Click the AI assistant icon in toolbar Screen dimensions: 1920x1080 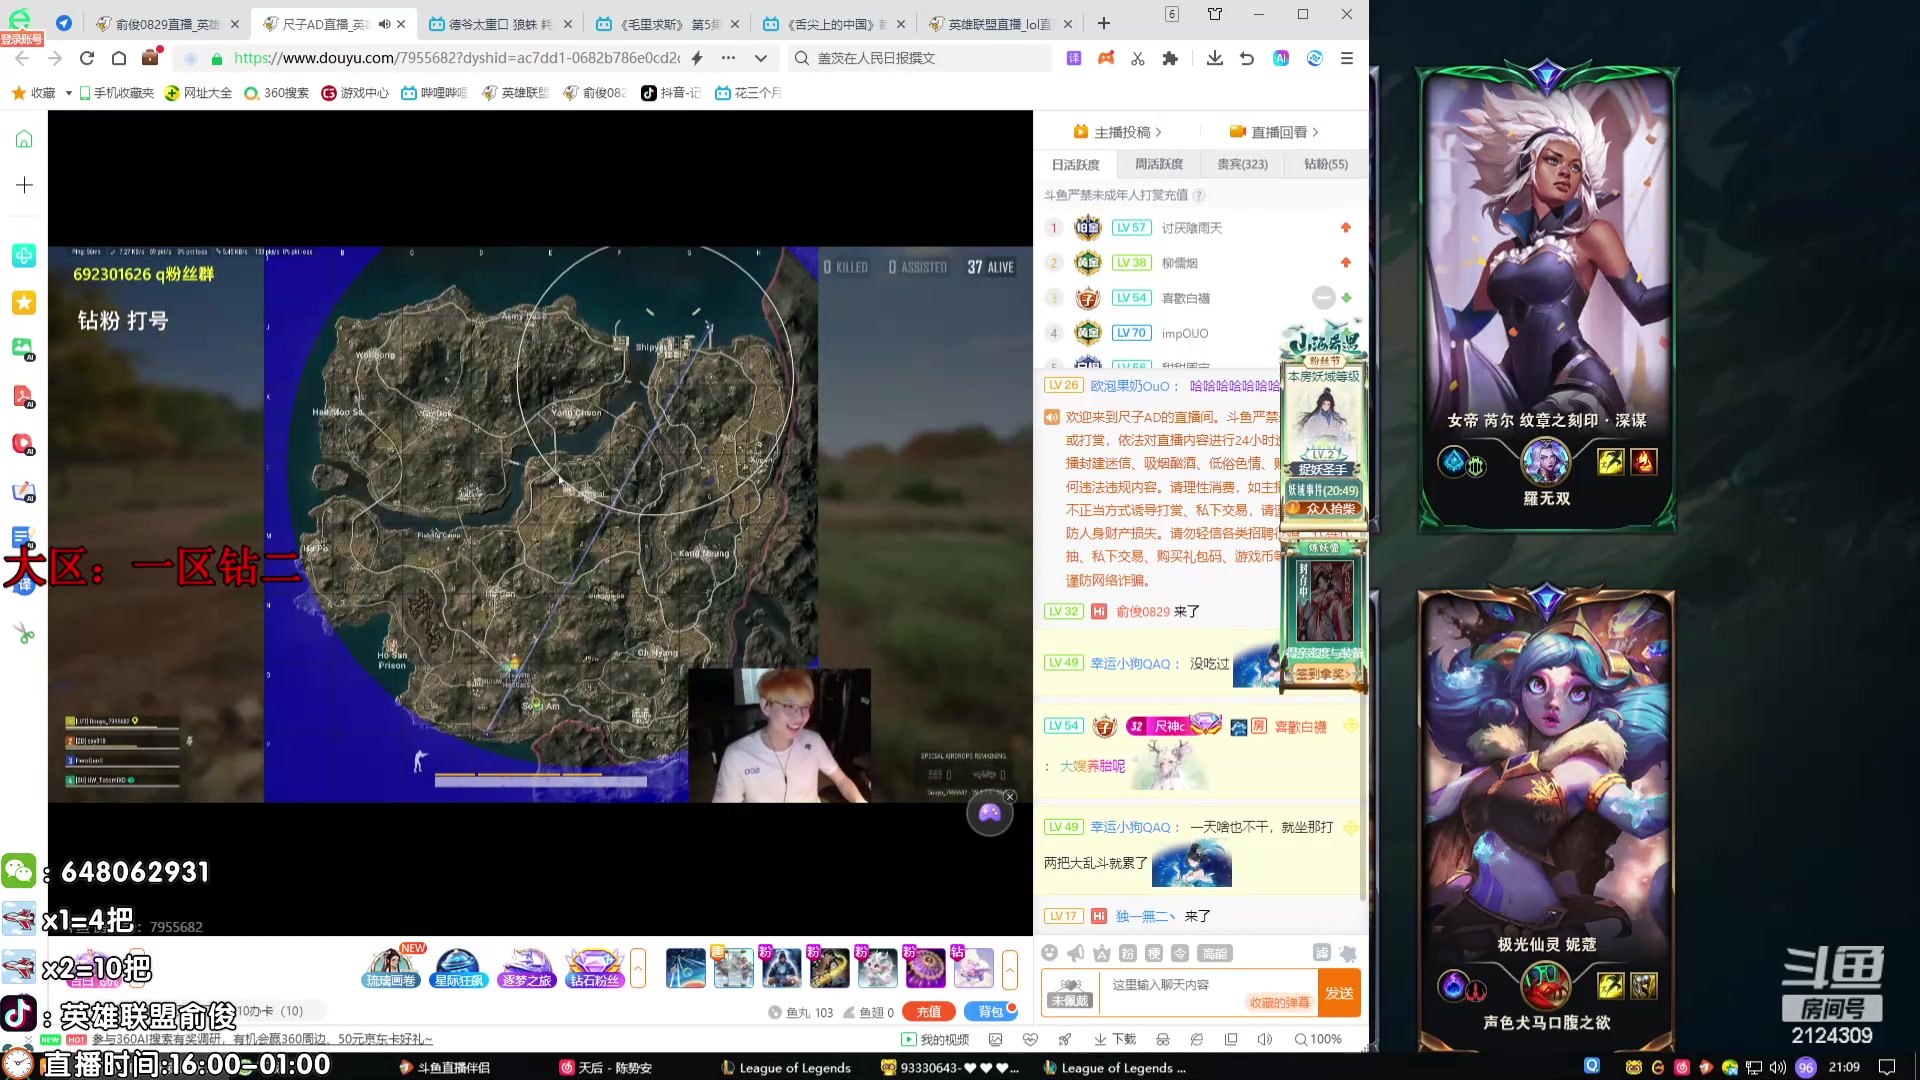point(1281,58)
